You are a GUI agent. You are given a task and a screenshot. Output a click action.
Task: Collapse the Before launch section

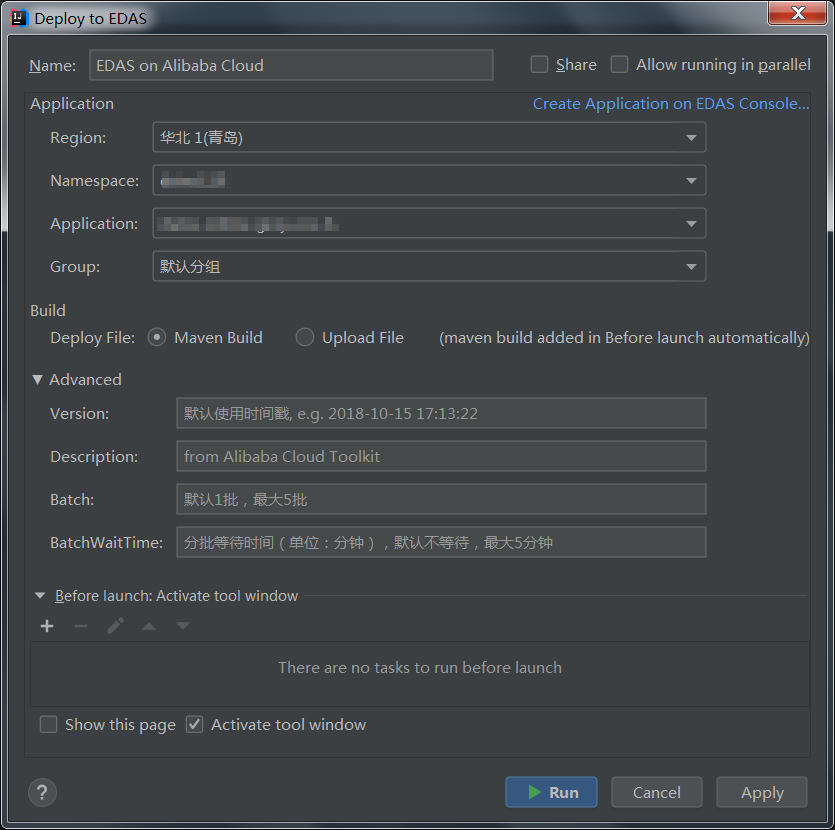[40, 595]
